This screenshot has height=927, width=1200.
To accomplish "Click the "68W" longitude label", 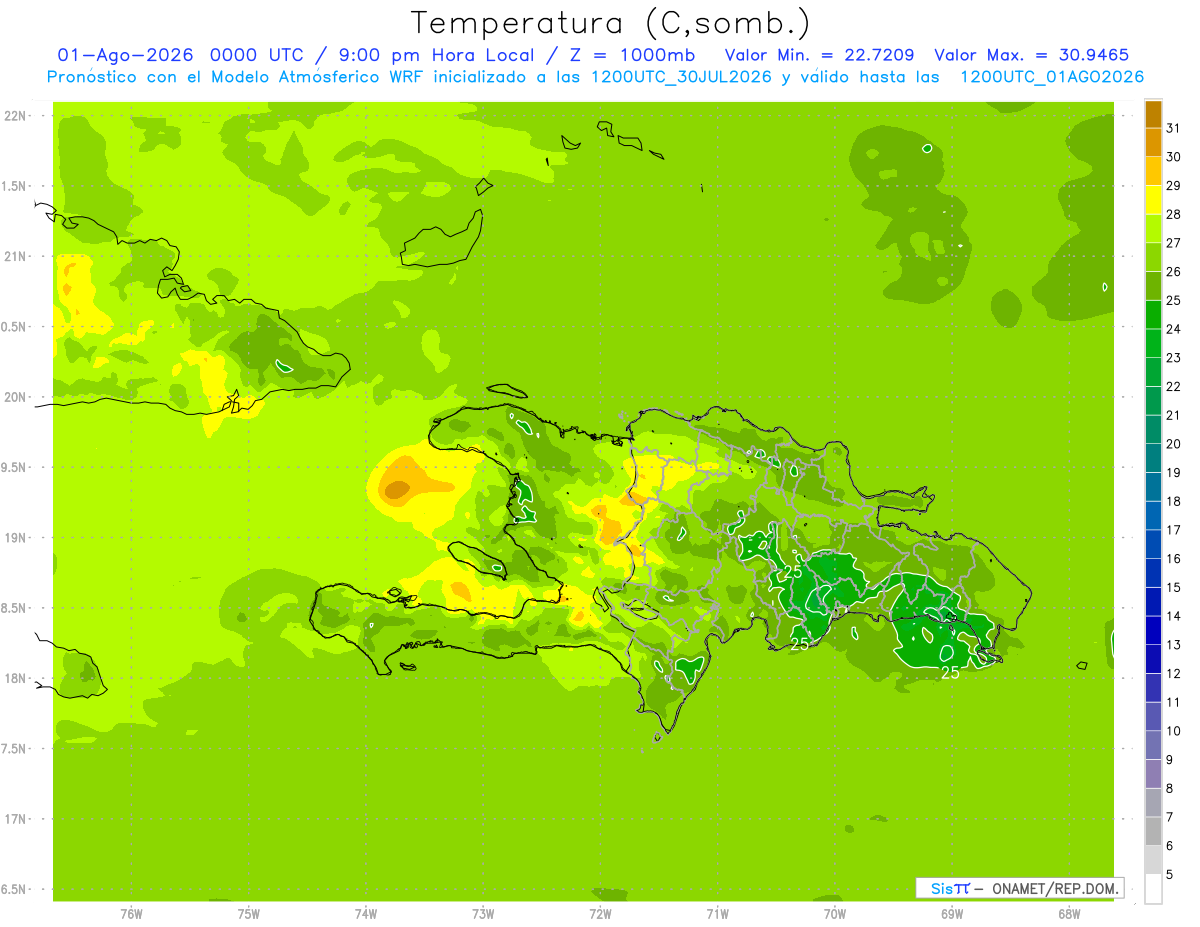I will click(x=1069, y=914).
